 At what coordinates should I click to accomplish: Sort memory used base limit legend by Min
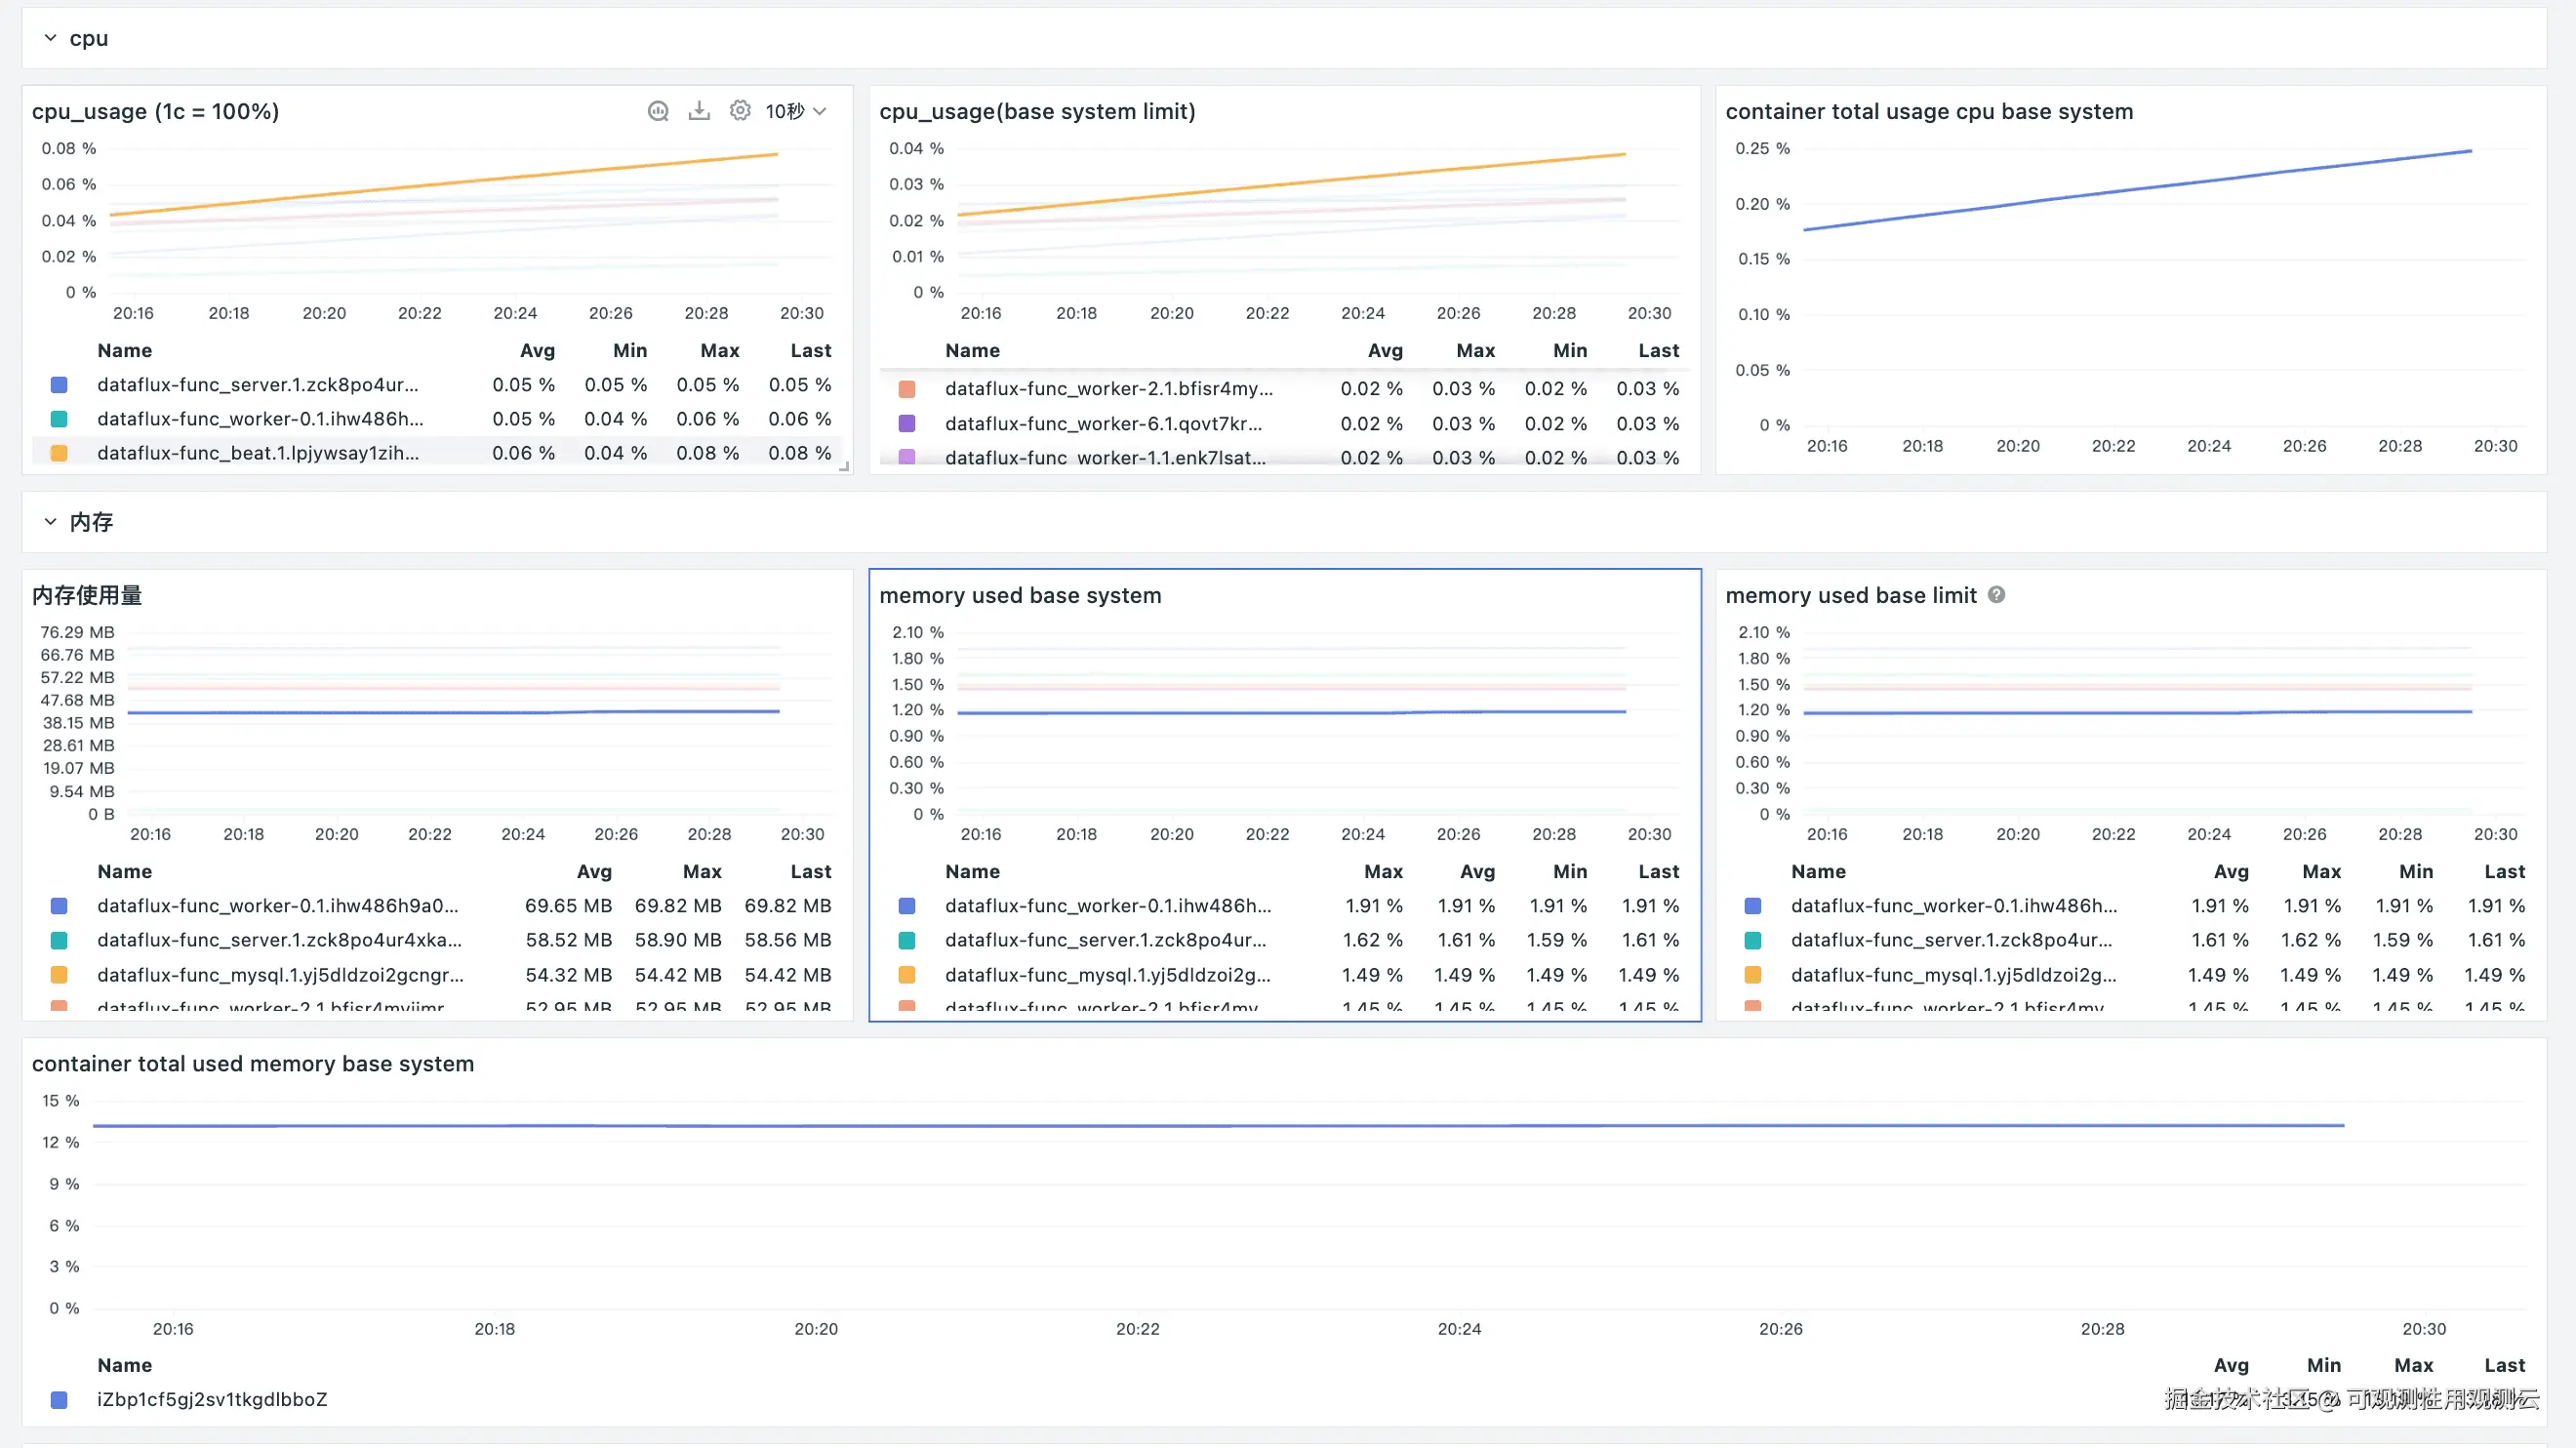click(x=2415, y=872)
